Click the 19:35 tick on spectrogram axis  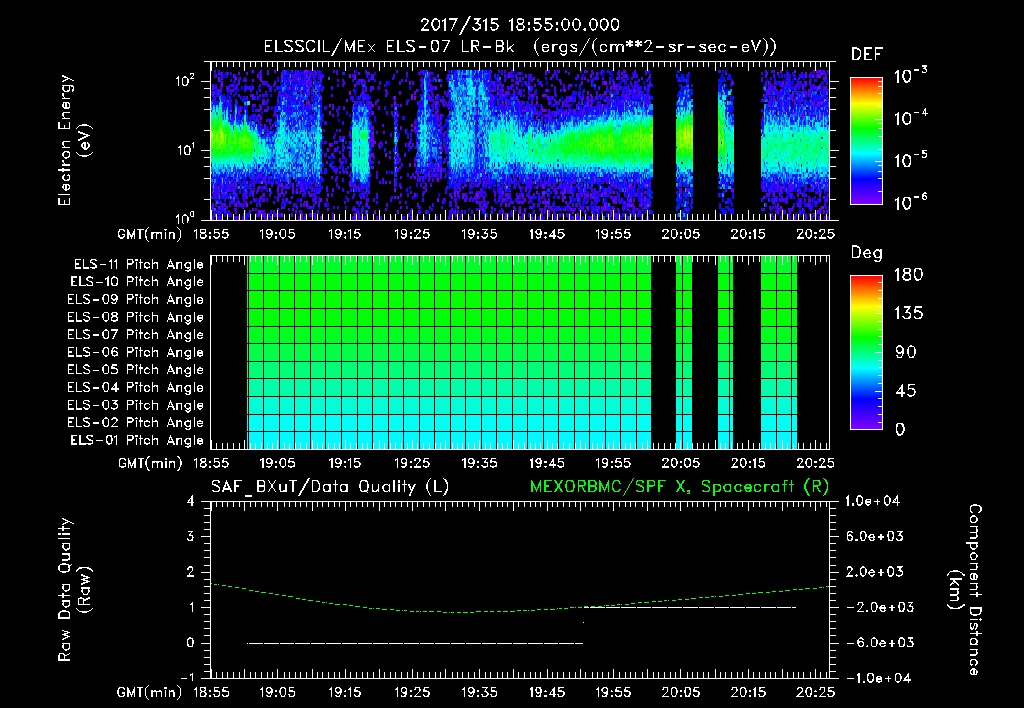[x=479, y=234]
